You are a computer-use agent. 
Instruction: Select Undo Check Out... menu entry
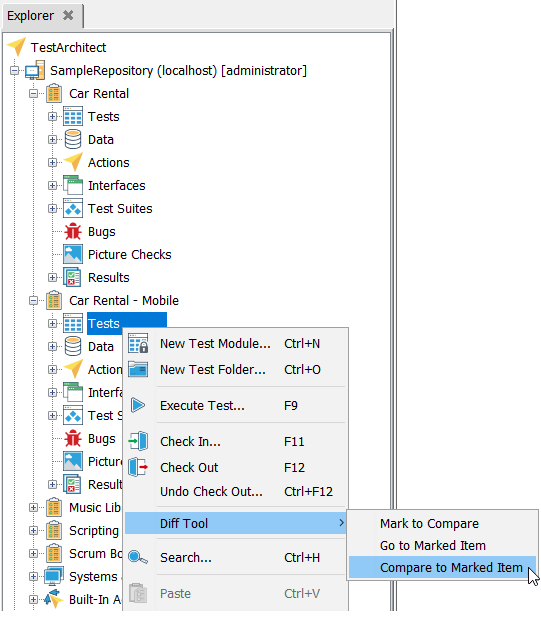pos(236,491)
